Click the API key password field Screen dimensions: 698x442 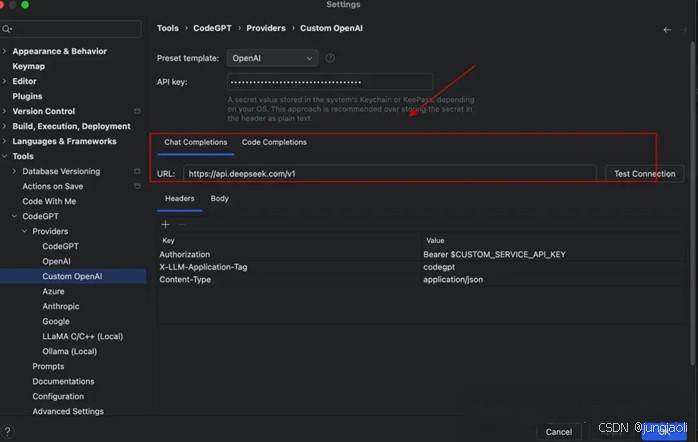point(330,82)
